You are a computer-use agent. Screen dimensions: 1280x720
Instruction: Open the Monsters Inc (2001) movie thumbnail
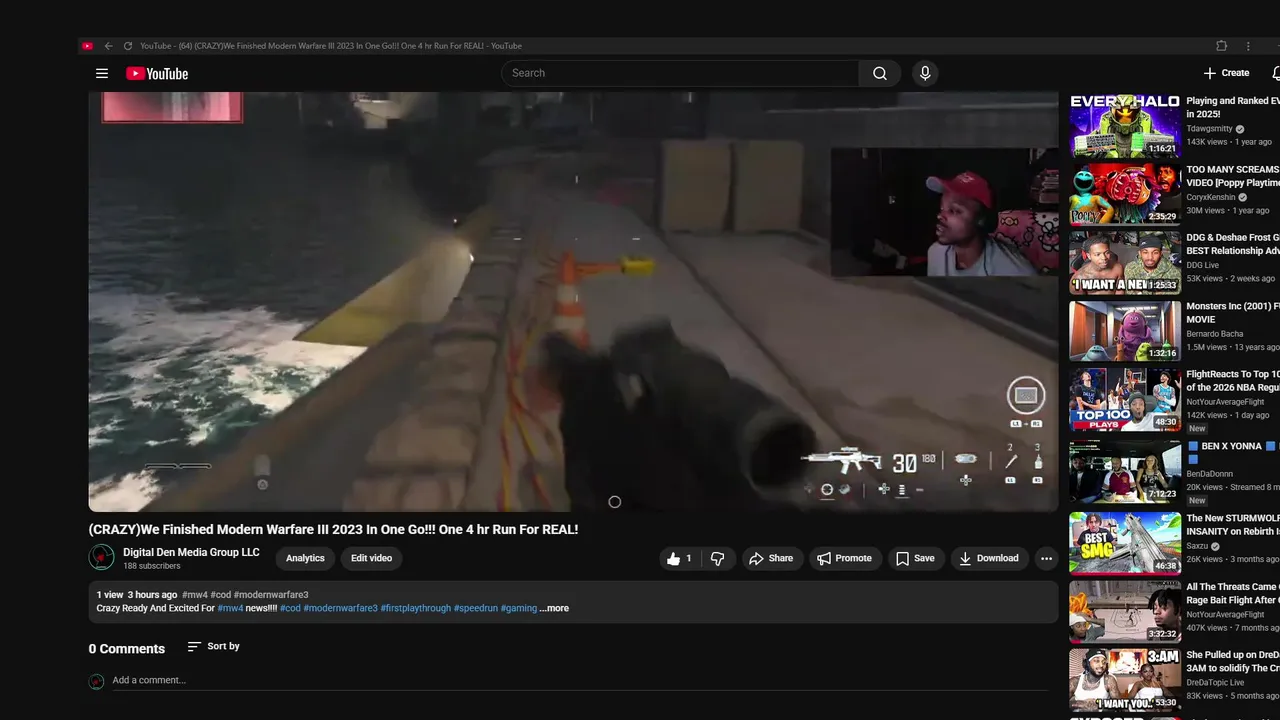click(1125, 330)
